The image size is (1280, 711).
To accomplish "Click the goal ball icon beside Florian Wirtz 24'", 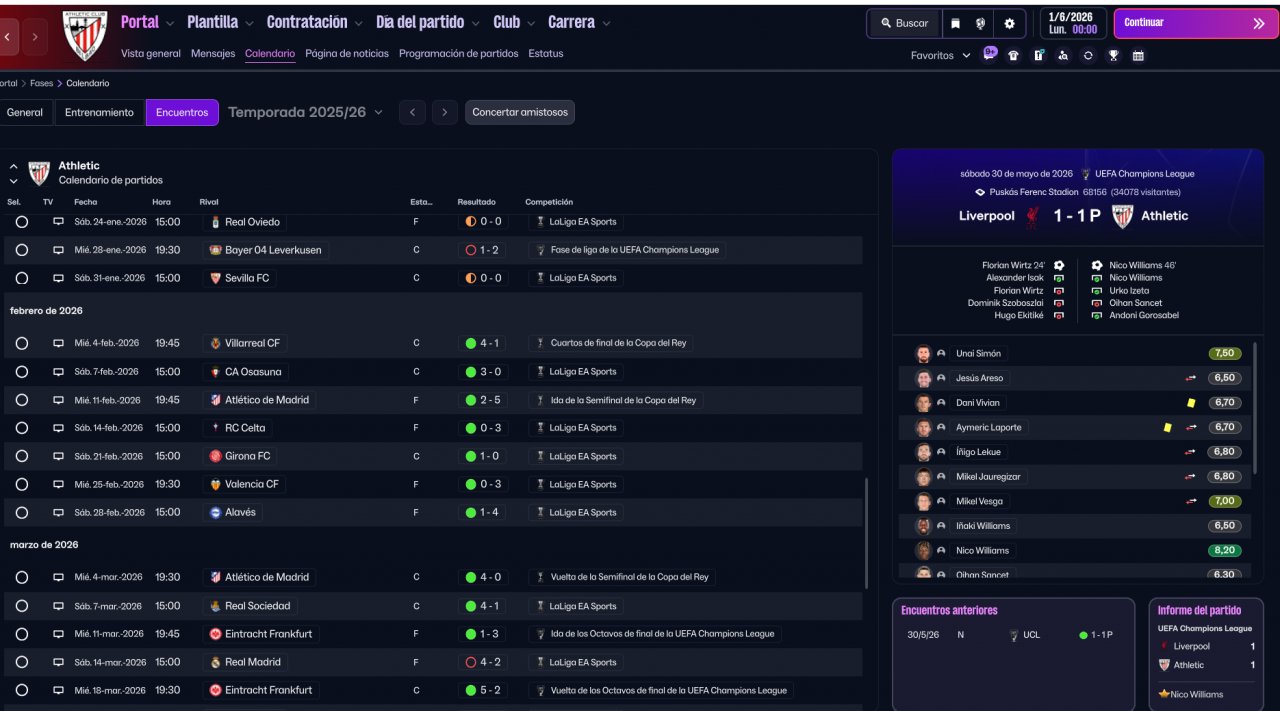I will click(x=1059, y=265).
